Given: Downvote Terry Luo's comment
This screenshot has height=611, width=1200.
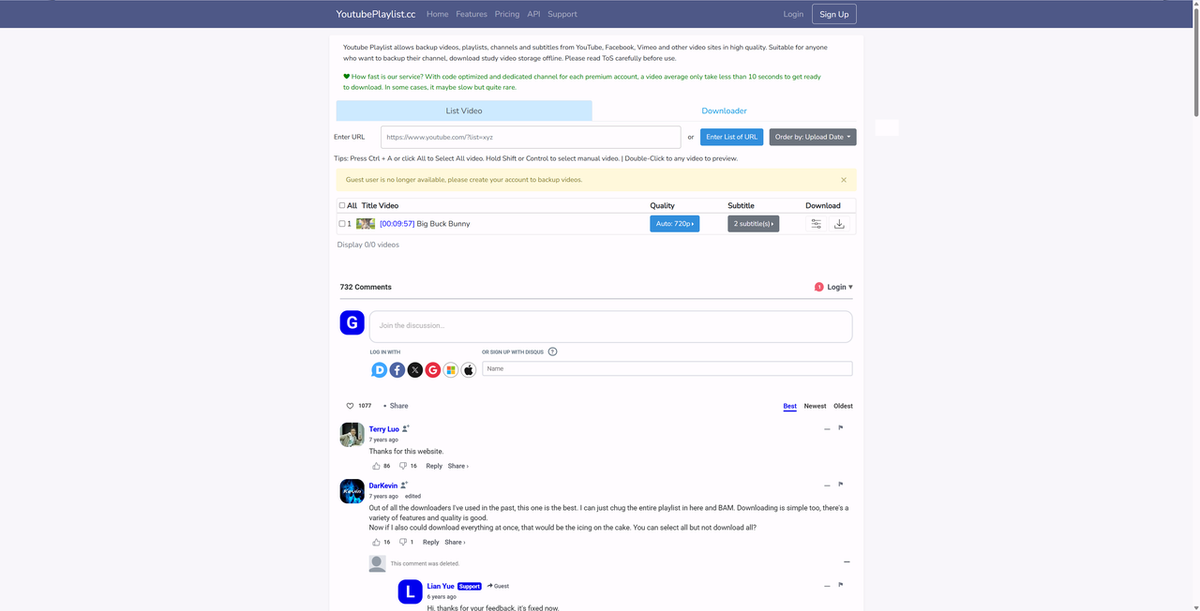Looking at the screenshot, I should (403, 466).
